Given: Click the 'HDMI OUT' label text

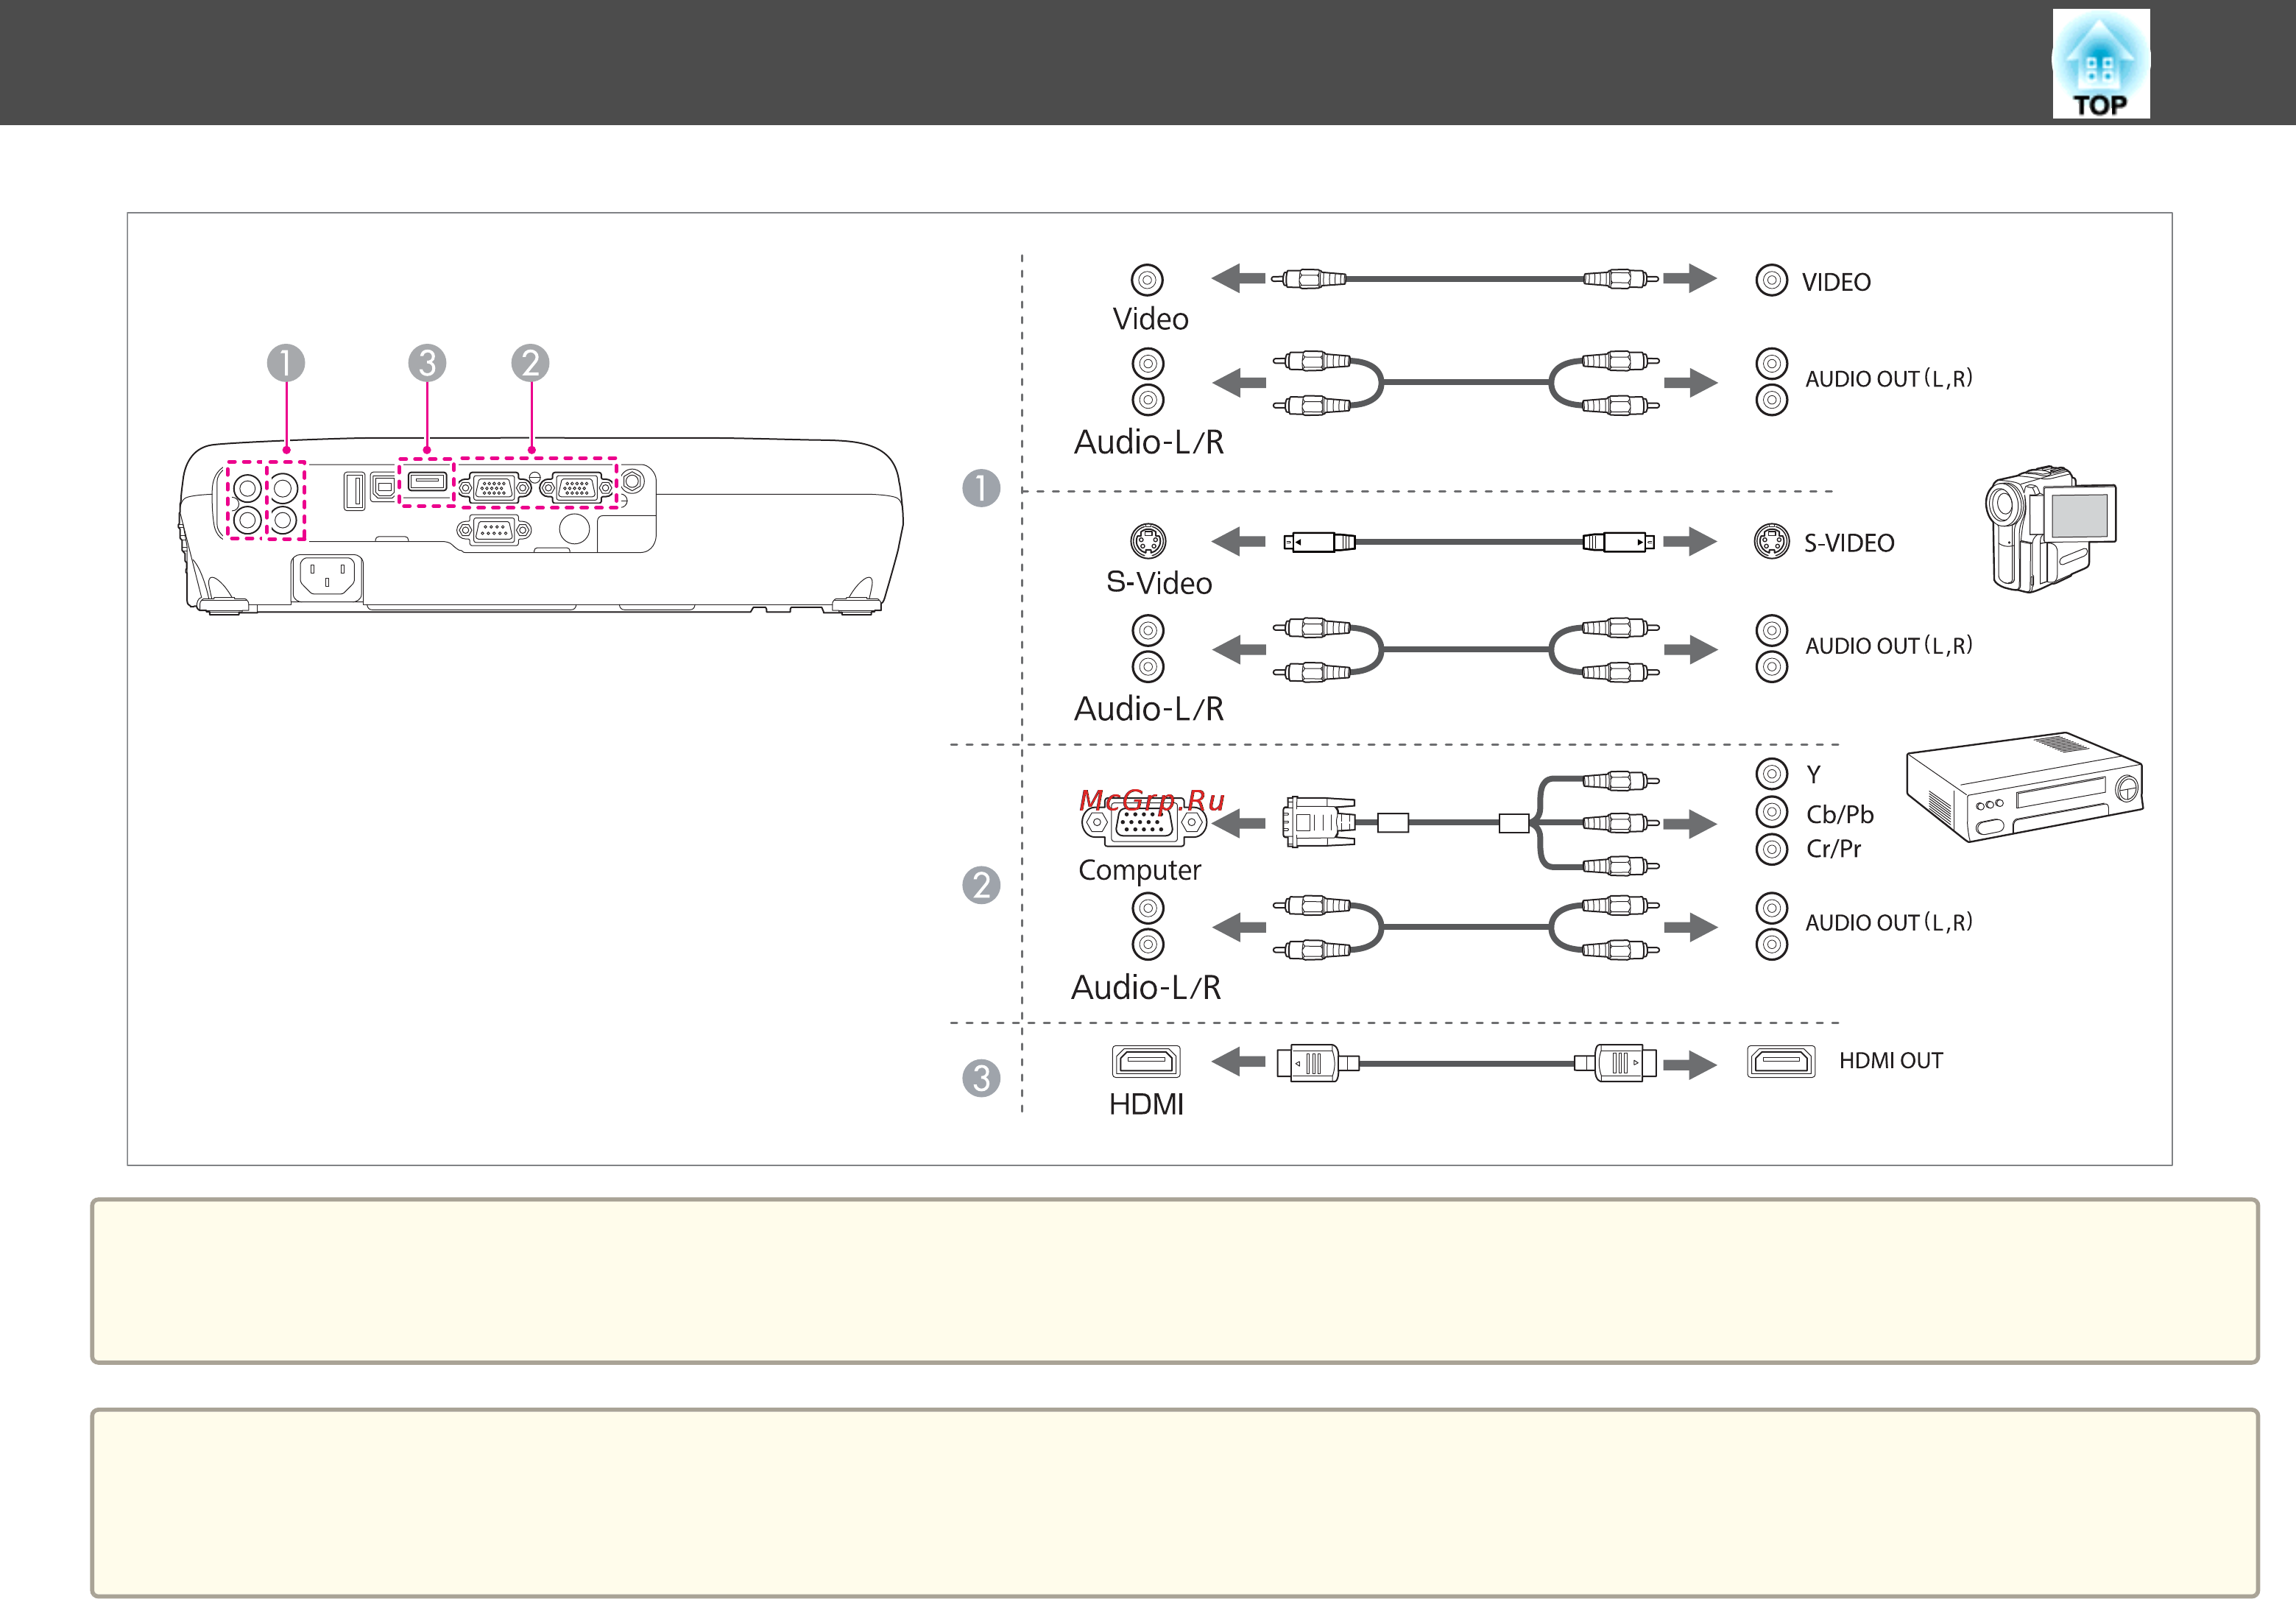Looking at the screenshot, I should (1890, 1060).
